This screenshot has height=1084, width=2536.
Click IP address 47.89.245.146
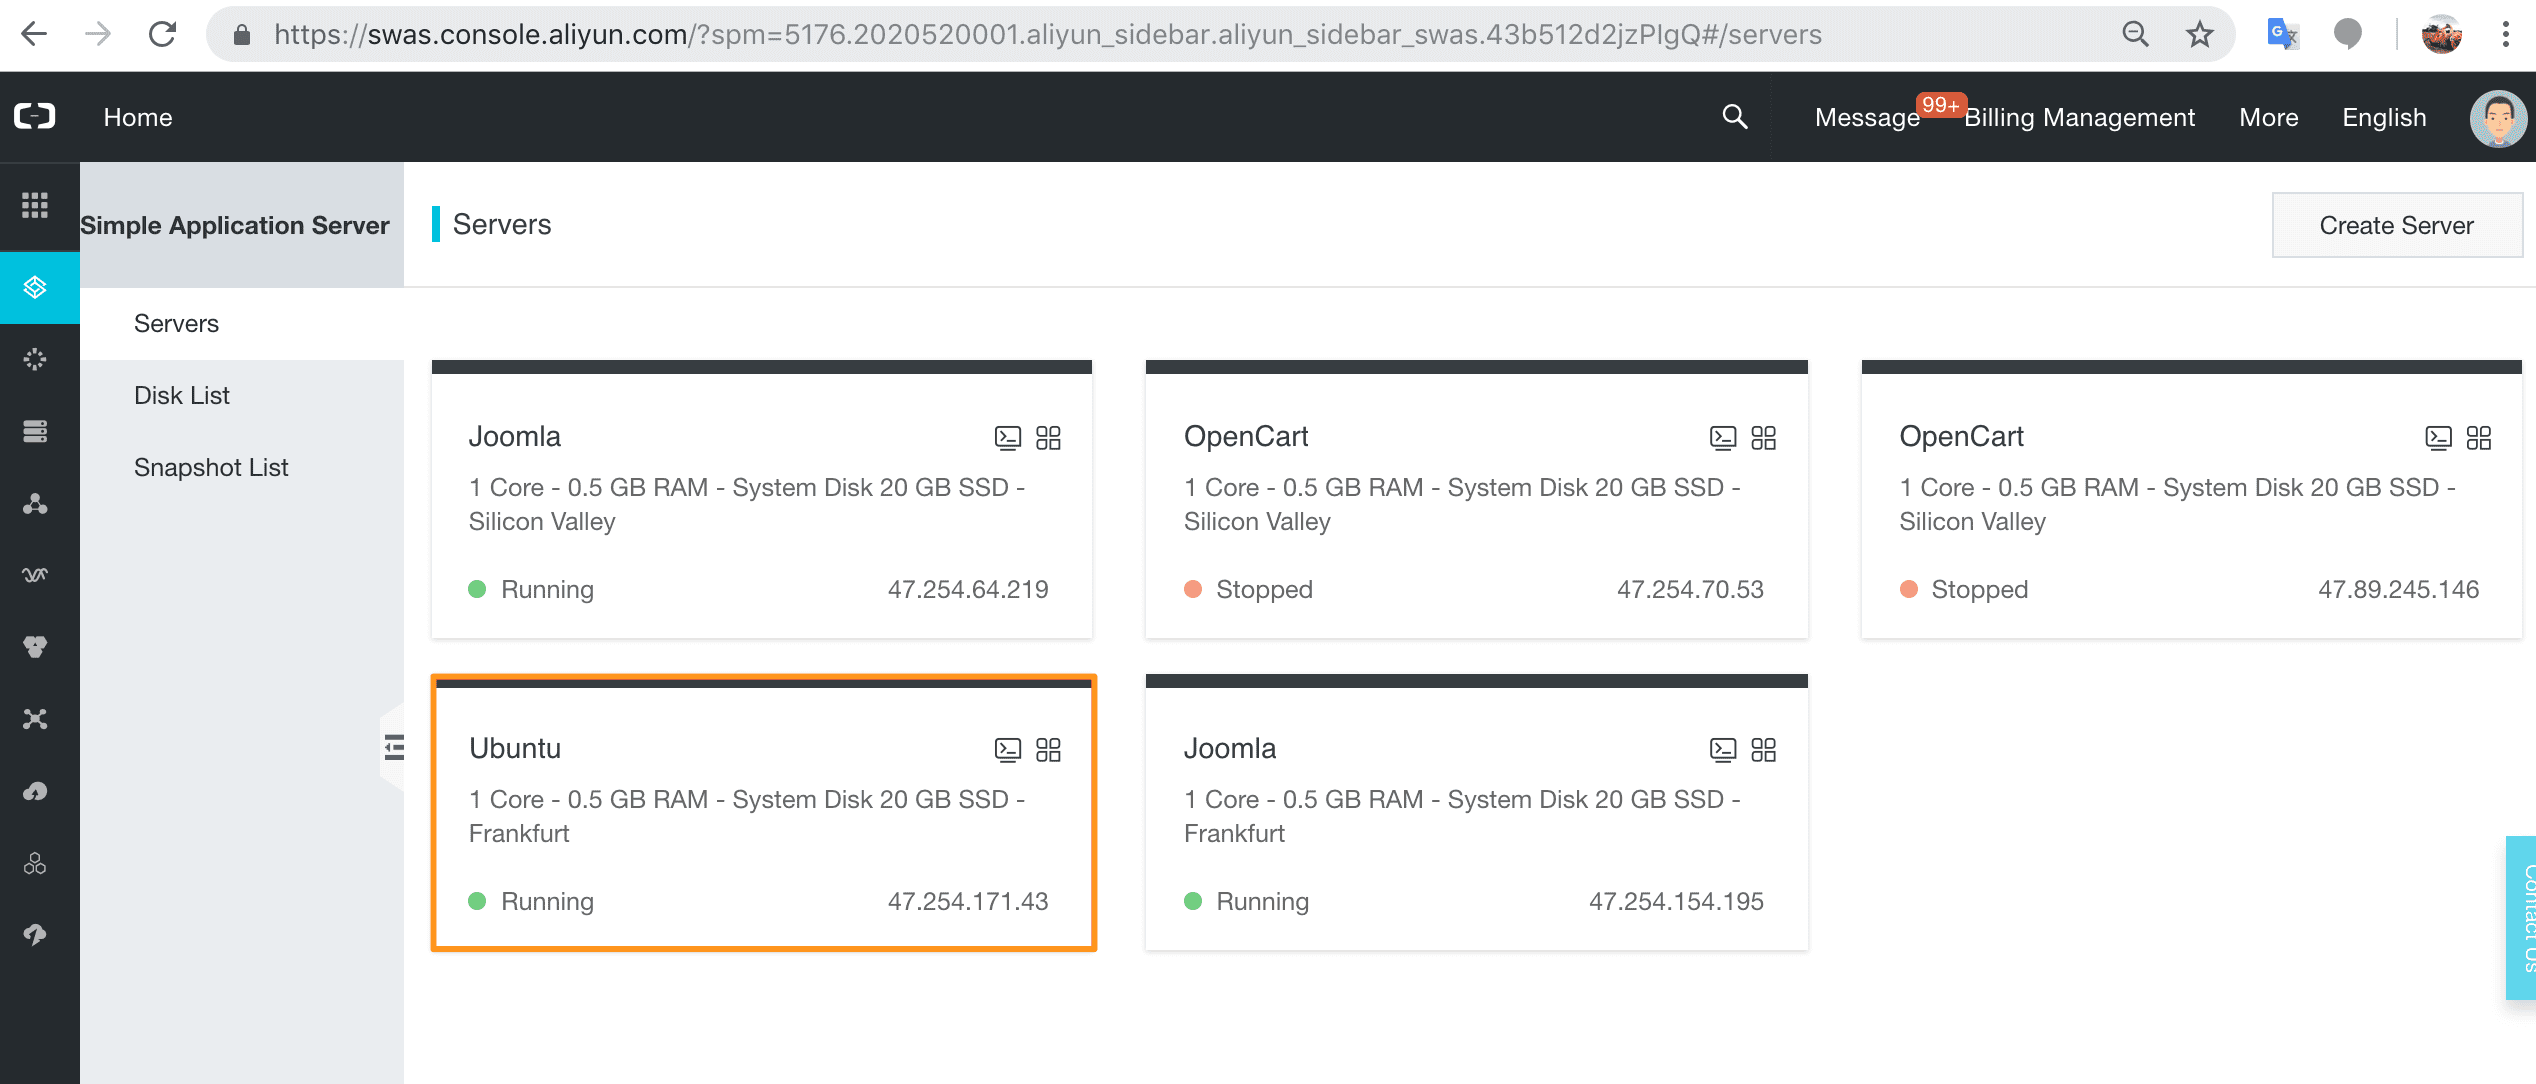point(2398,590)
